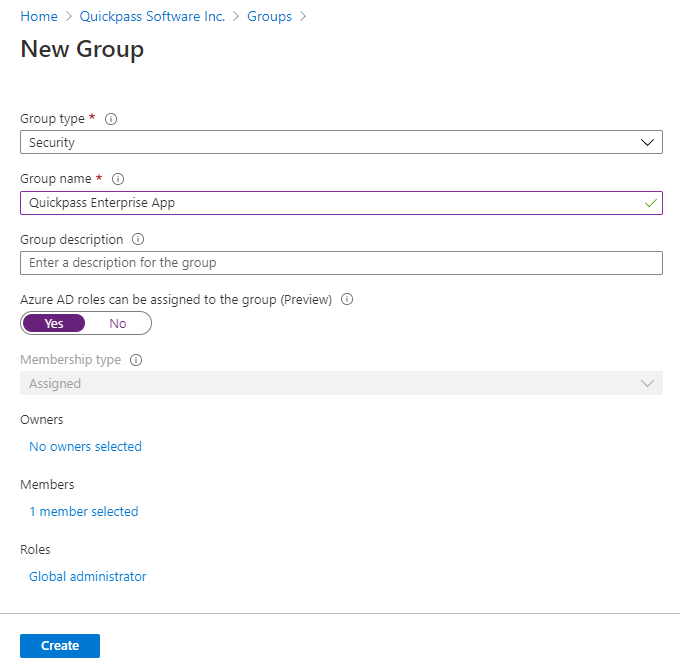The width and height of the screenshot is (680, 665).
Task: Open No owners selected link
Action: (x=85, y=446)
